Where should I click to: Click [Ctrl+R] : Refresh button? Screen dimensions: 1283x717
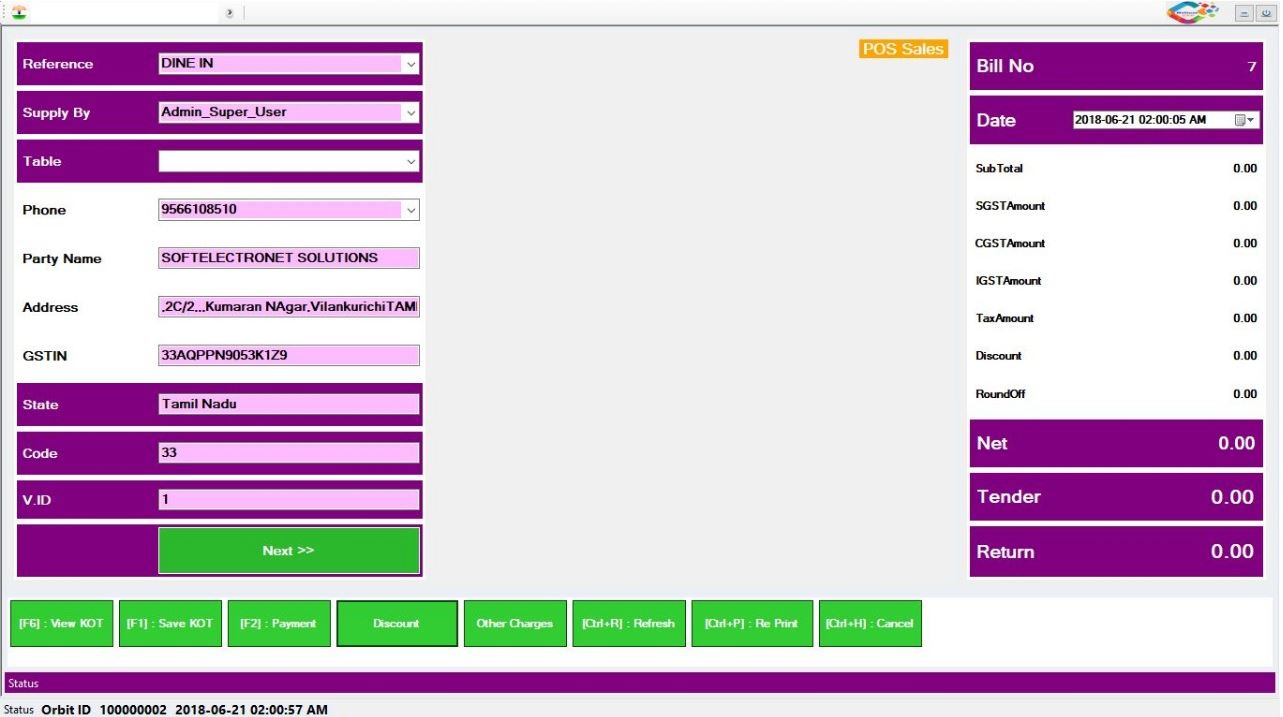[629, 623]
